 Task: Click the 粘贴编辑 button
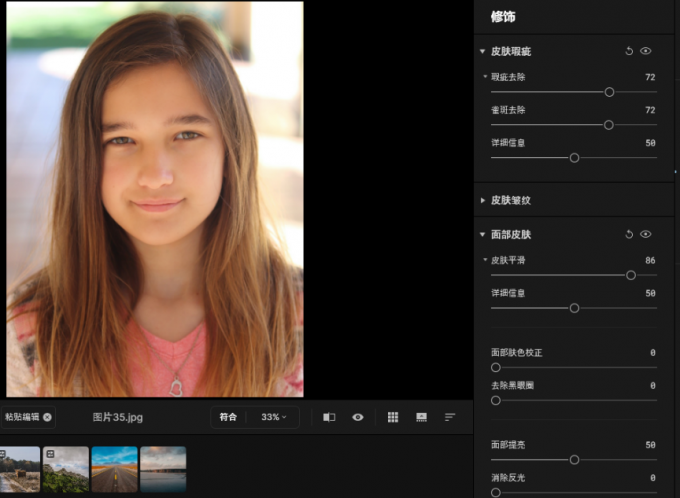click(x=22, y=417)
